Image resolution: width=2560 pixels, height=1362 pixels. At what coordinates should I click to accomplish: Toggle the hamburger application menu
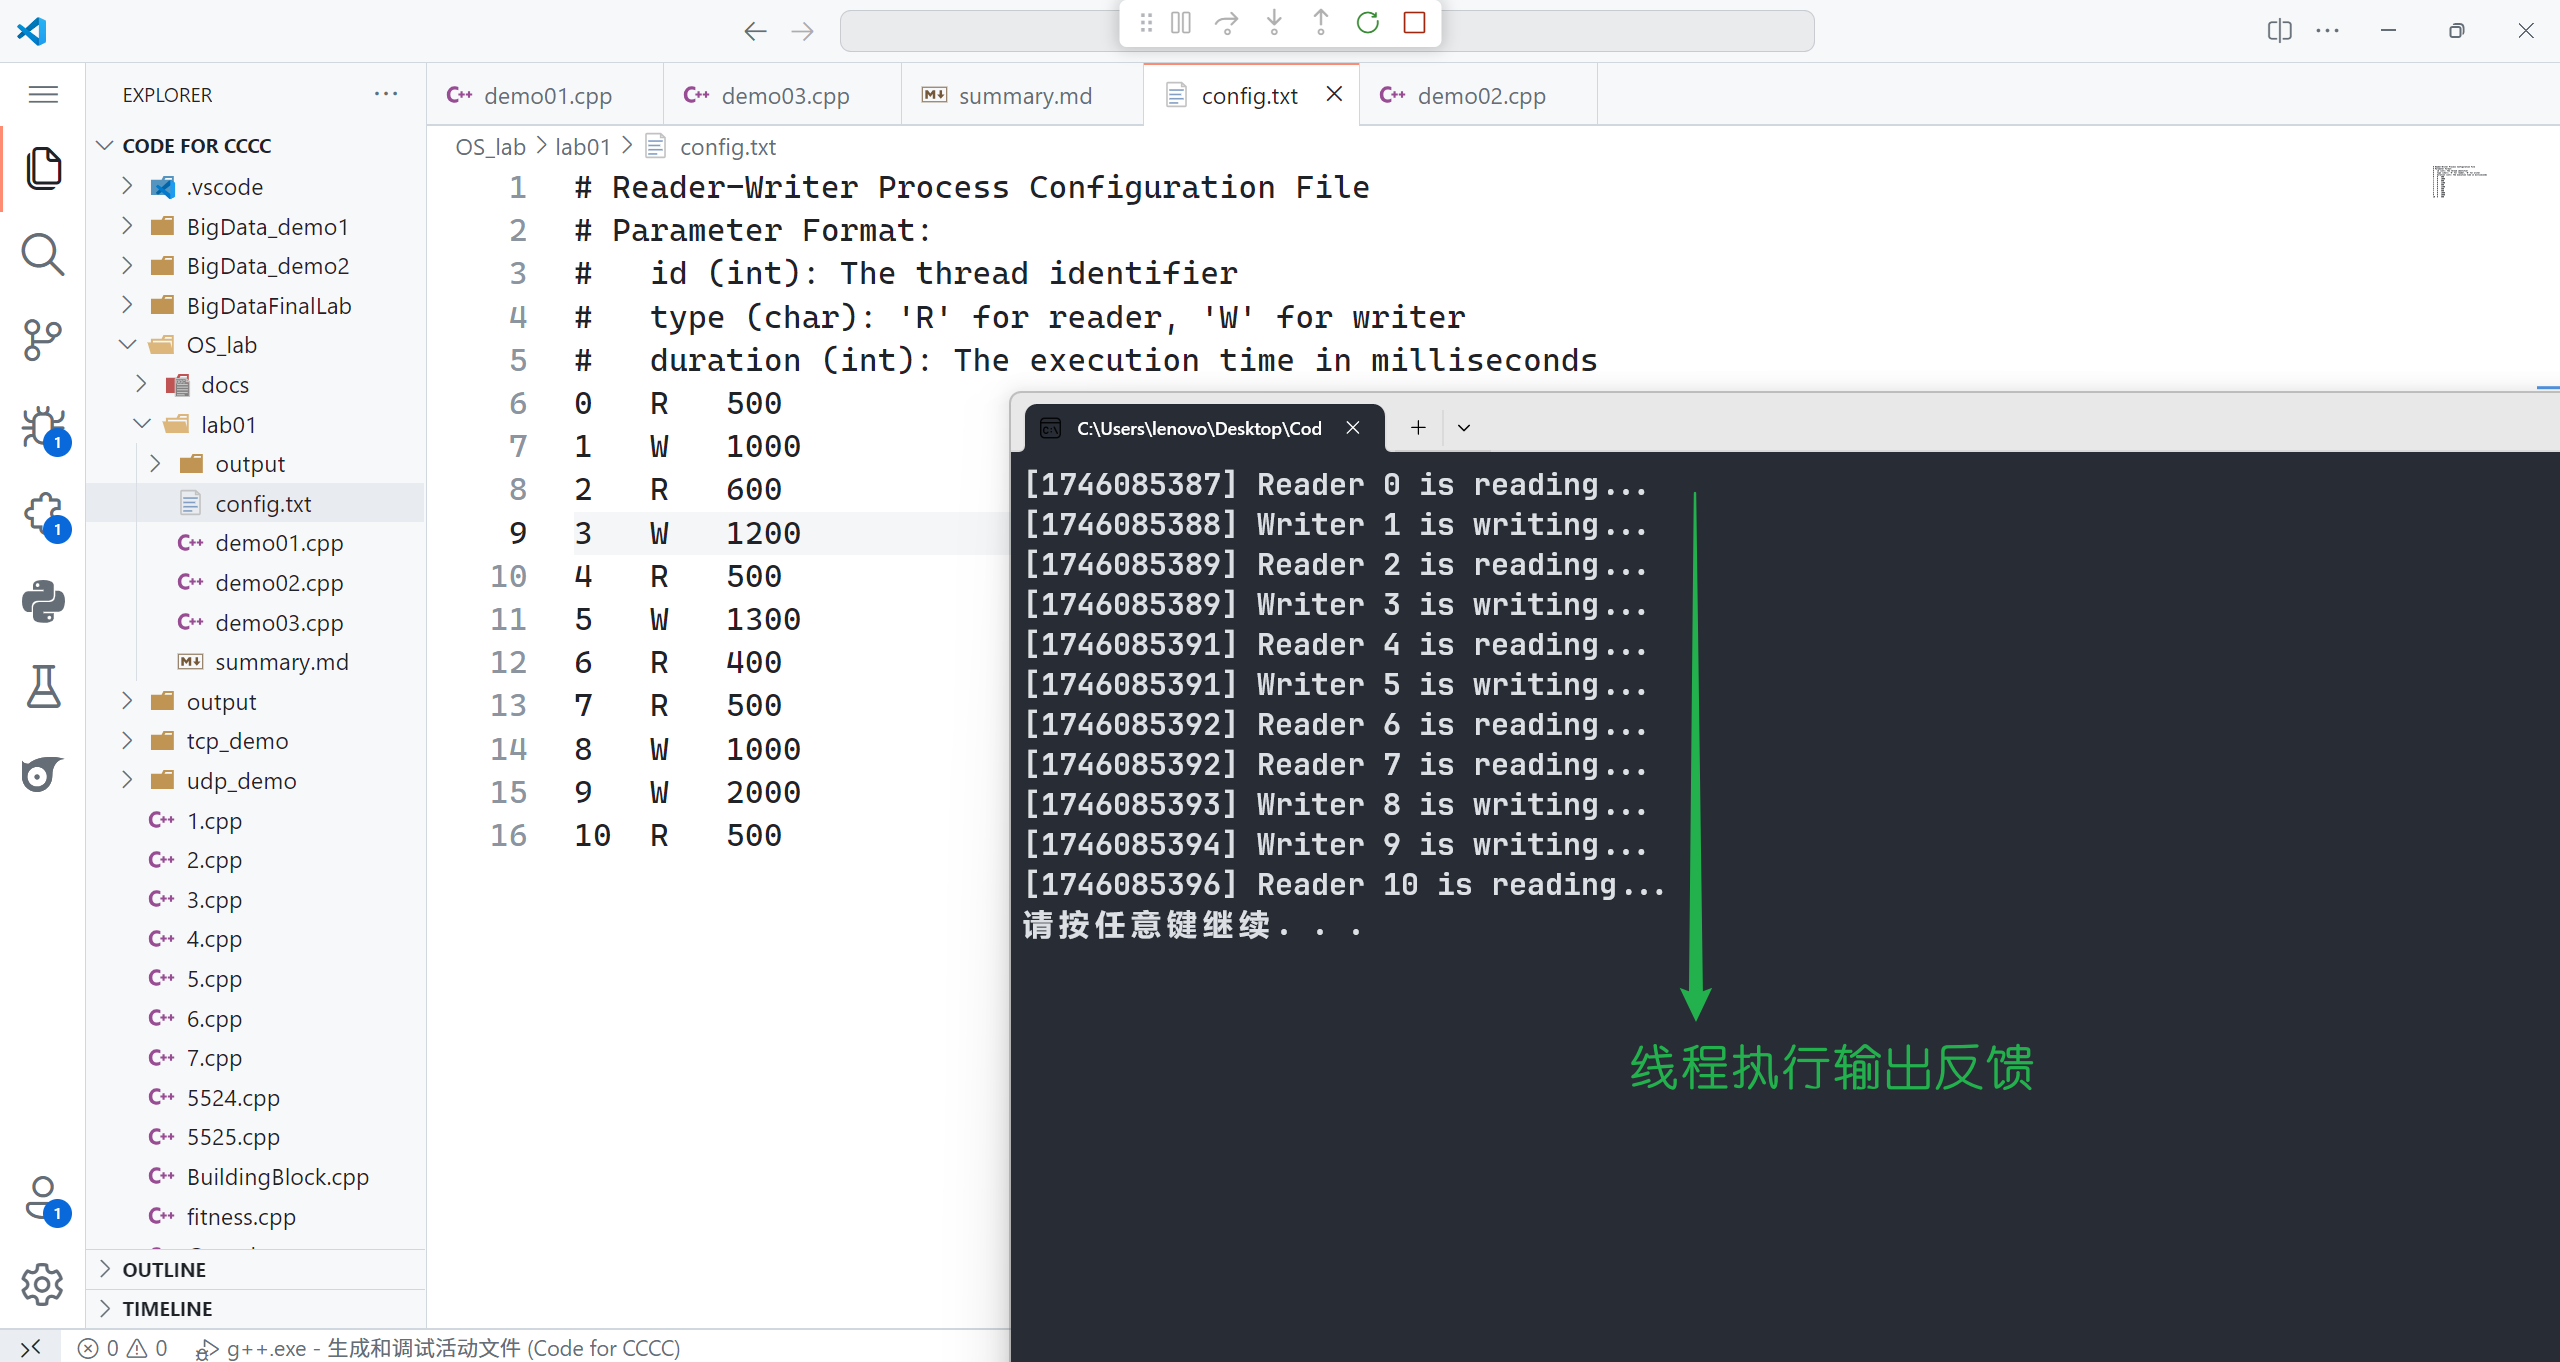(43, 95)
